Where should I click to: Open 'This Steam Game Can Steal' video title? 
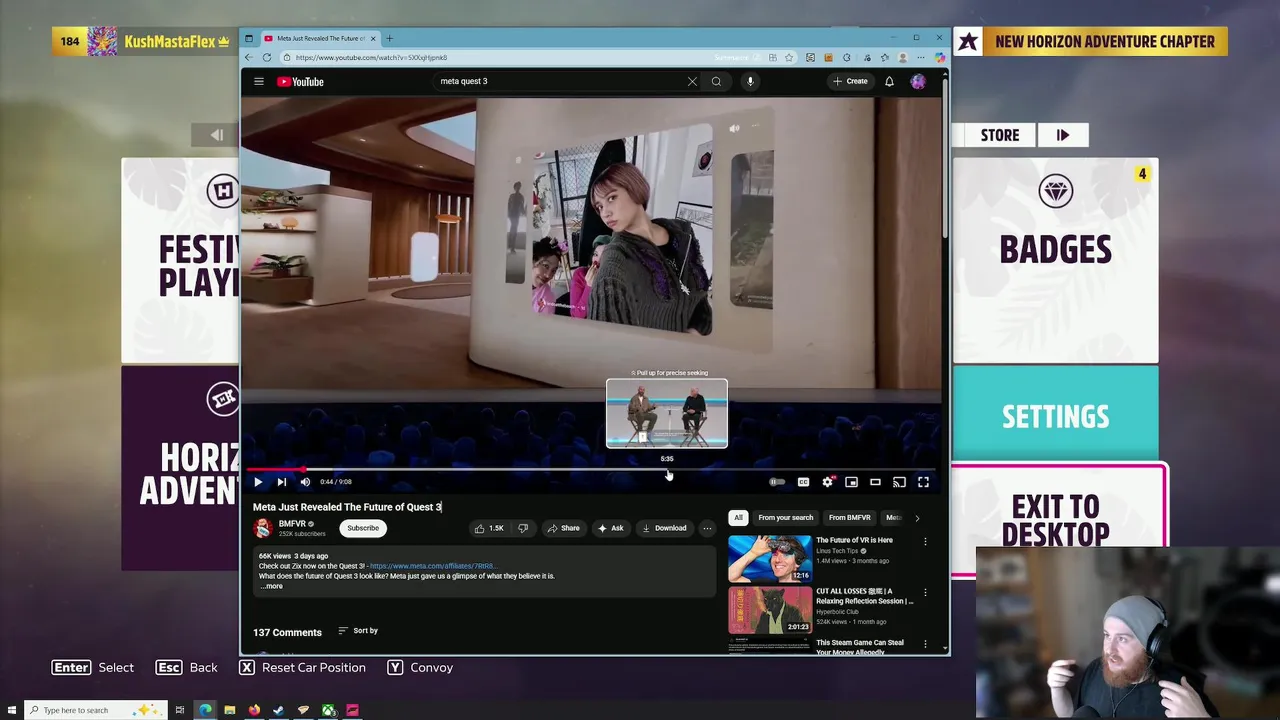pyautogui.click(x=860, y=647)
